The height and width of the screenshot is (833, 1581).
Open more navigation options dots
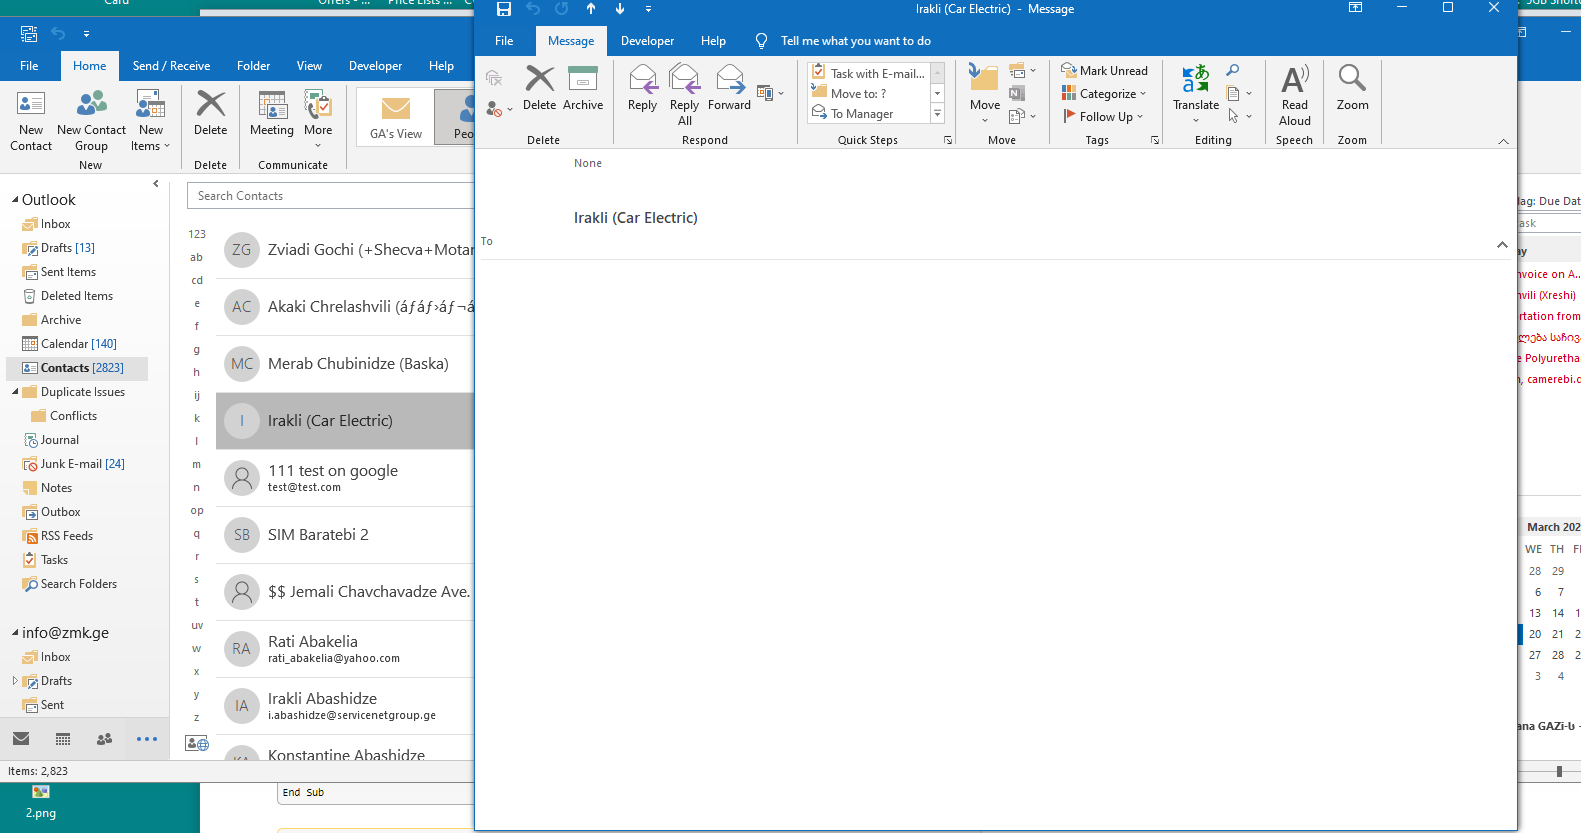[147, 739]
